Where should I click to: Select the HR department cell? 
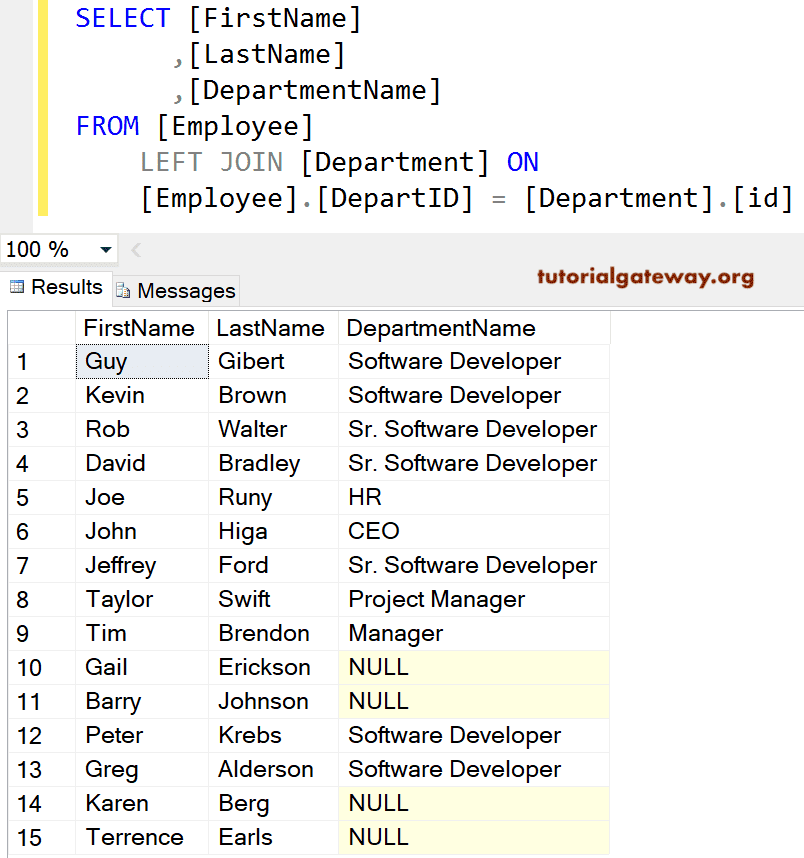pos(474,497)
